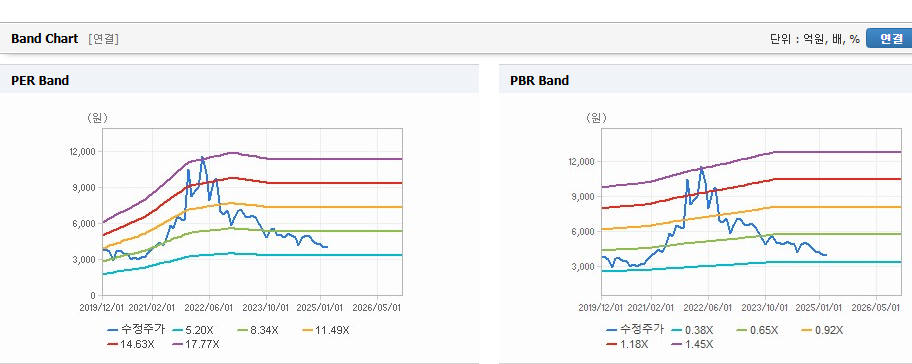Click the 12,000 y-axis label in PER chart
Viewport: 912px width, 364px height.
click(x=84, y=152)
